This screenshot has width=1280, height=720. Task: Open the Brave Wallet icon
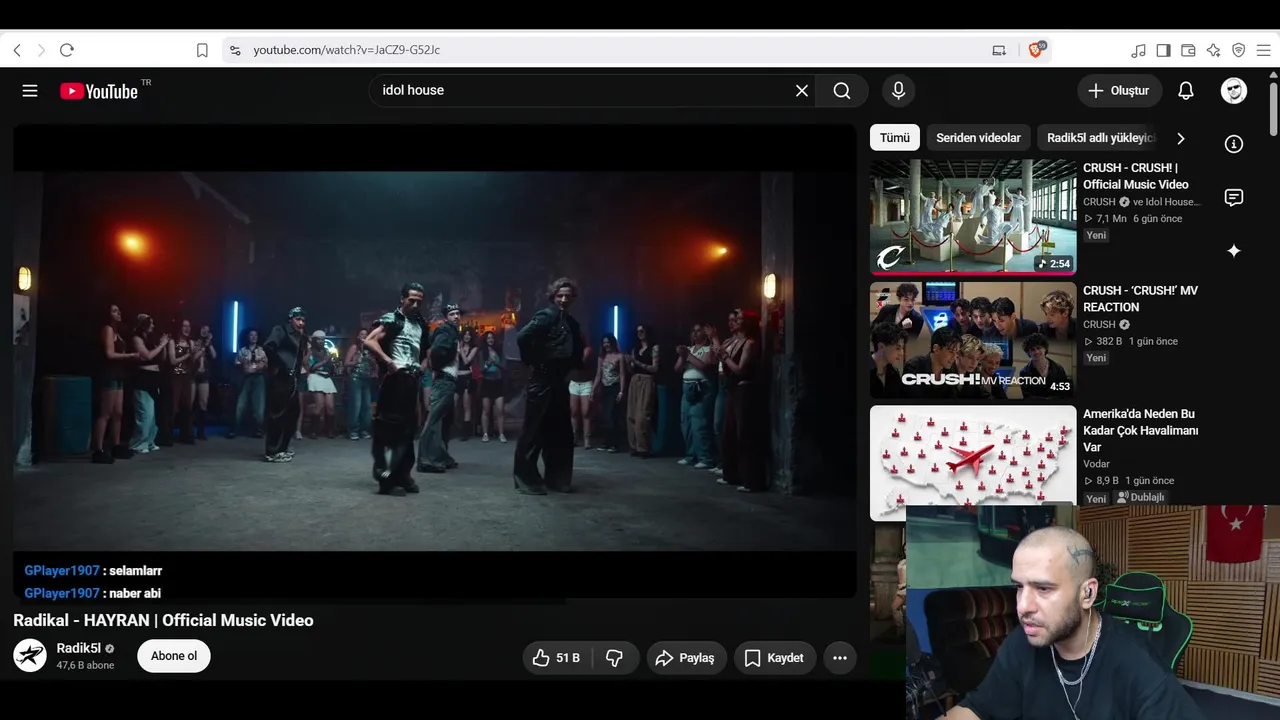[1188, 50]
